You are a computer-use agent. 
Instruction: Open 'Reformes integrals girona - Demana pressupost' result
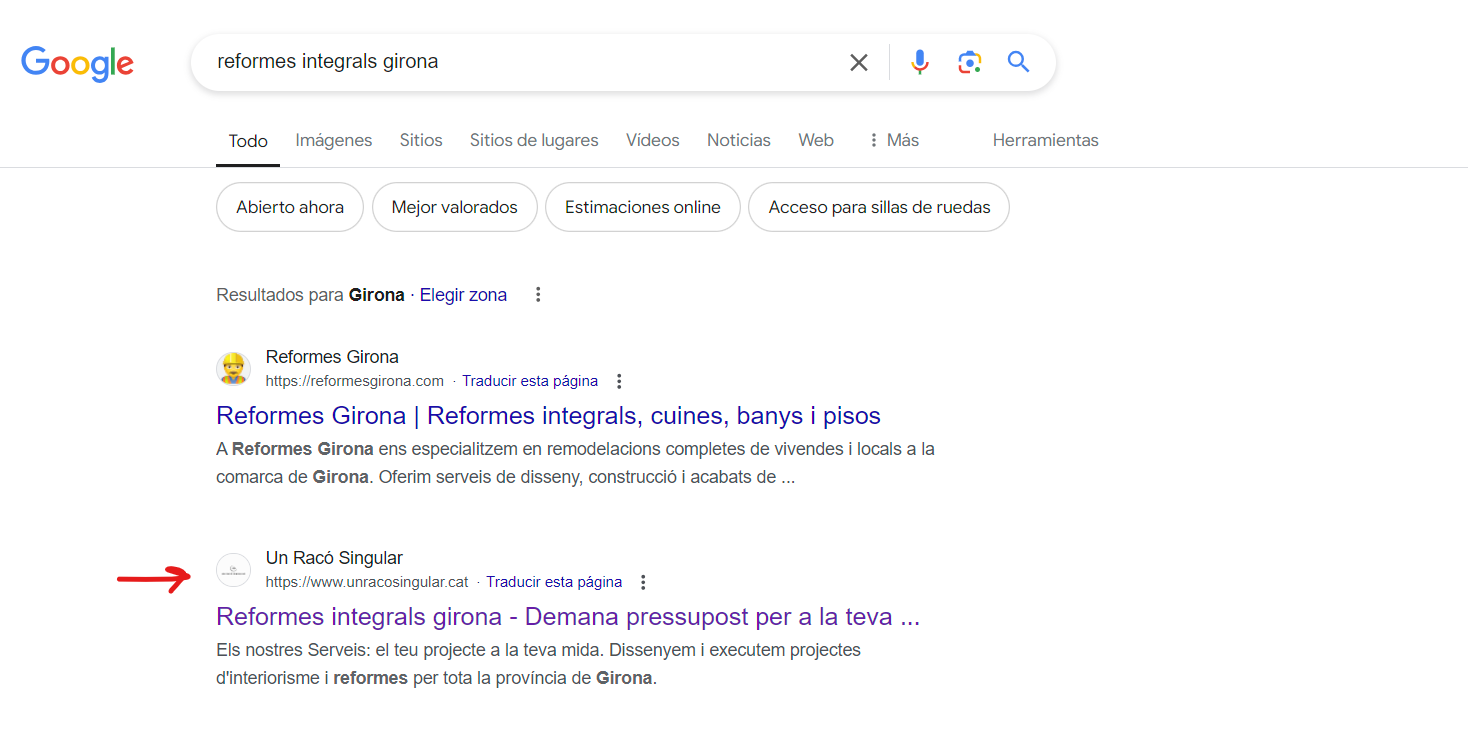(568, 616)
